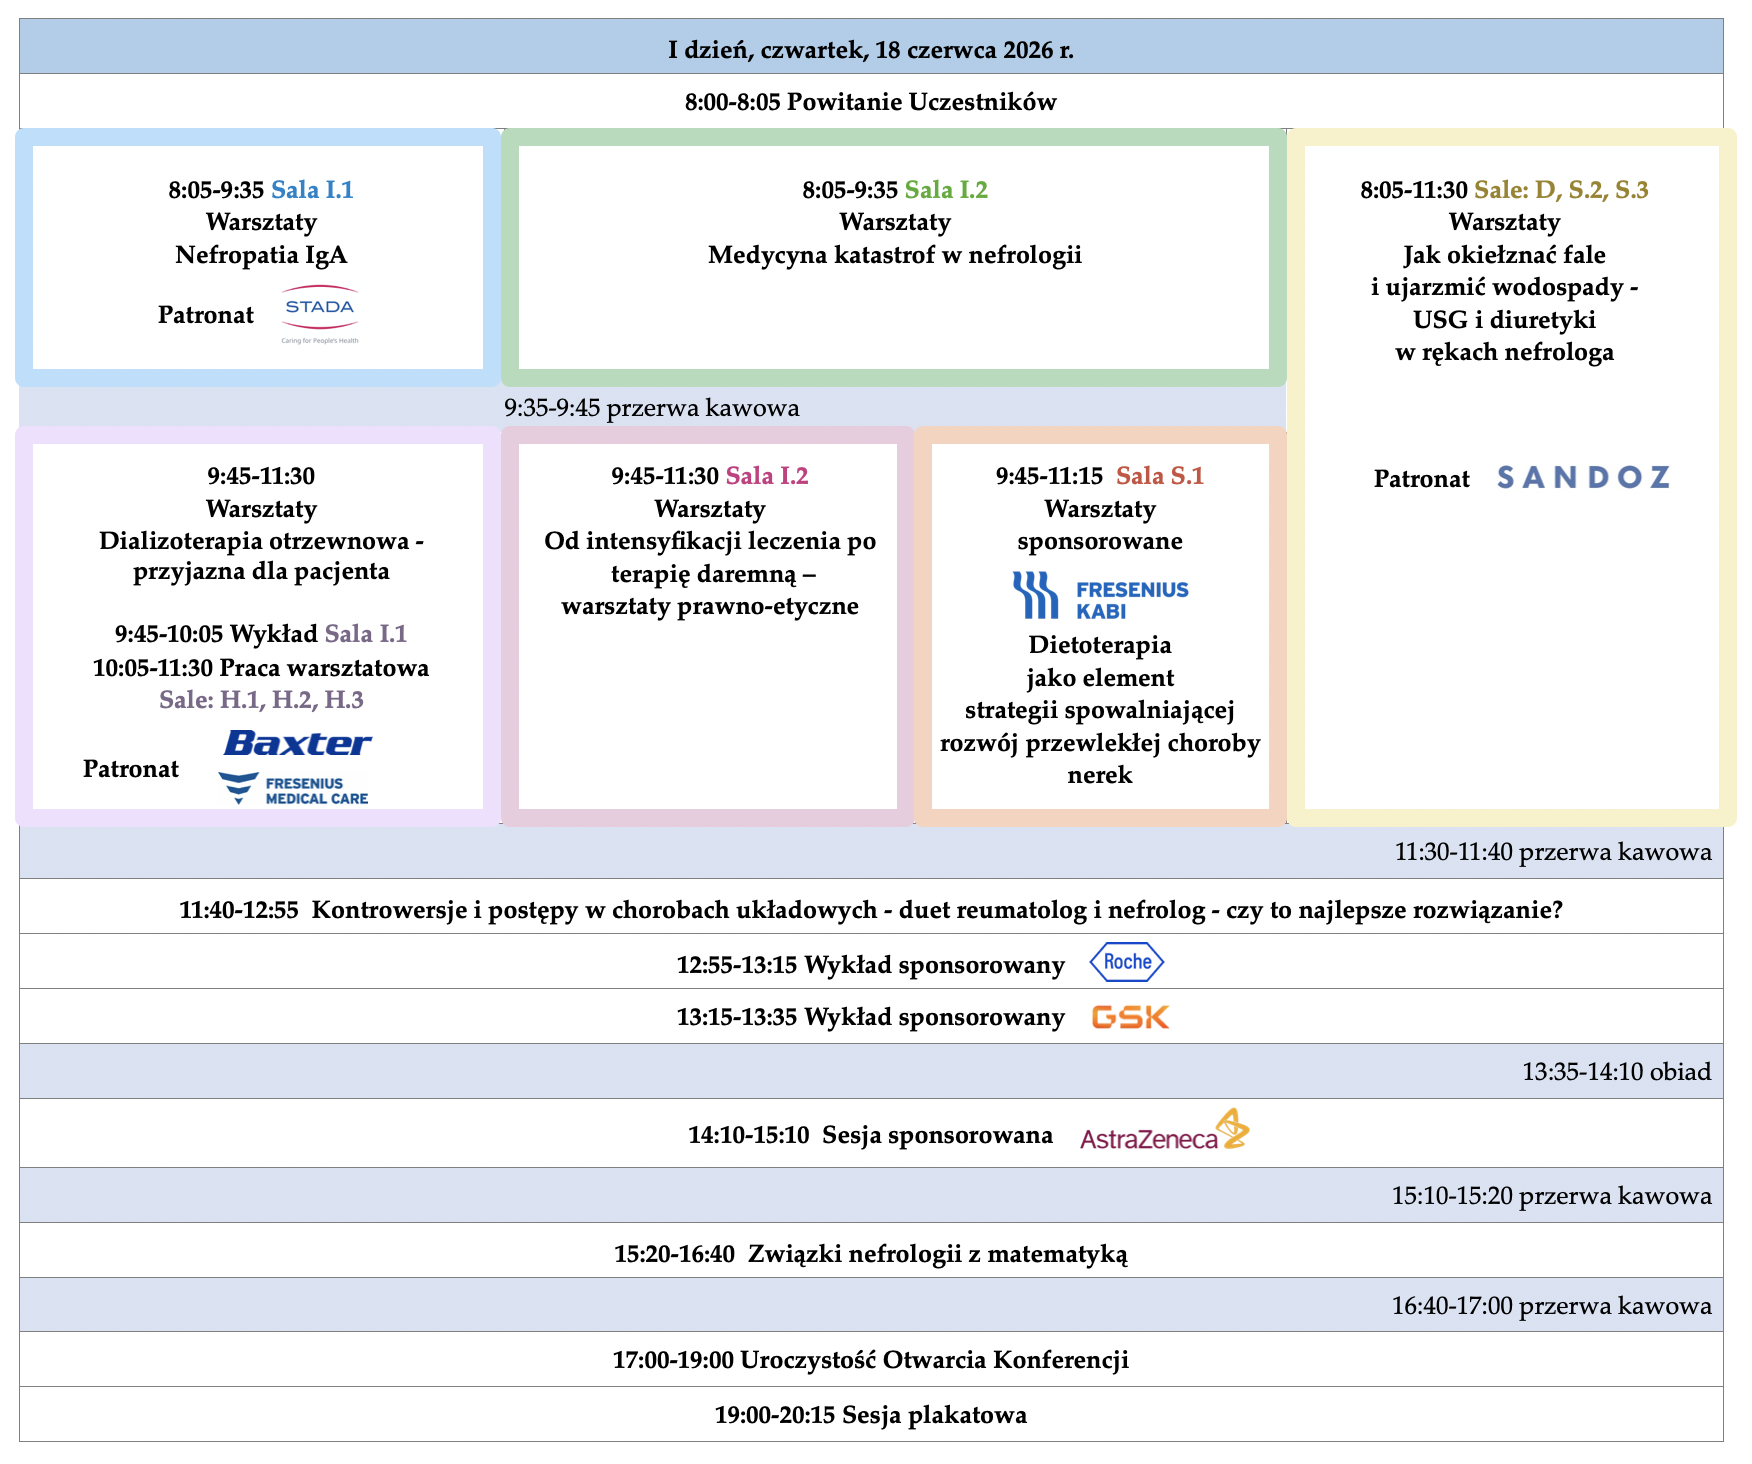Screen dimensions: 1752x1464
Task: Select the green Sala I.2 label
Action: tap(946, 190)
